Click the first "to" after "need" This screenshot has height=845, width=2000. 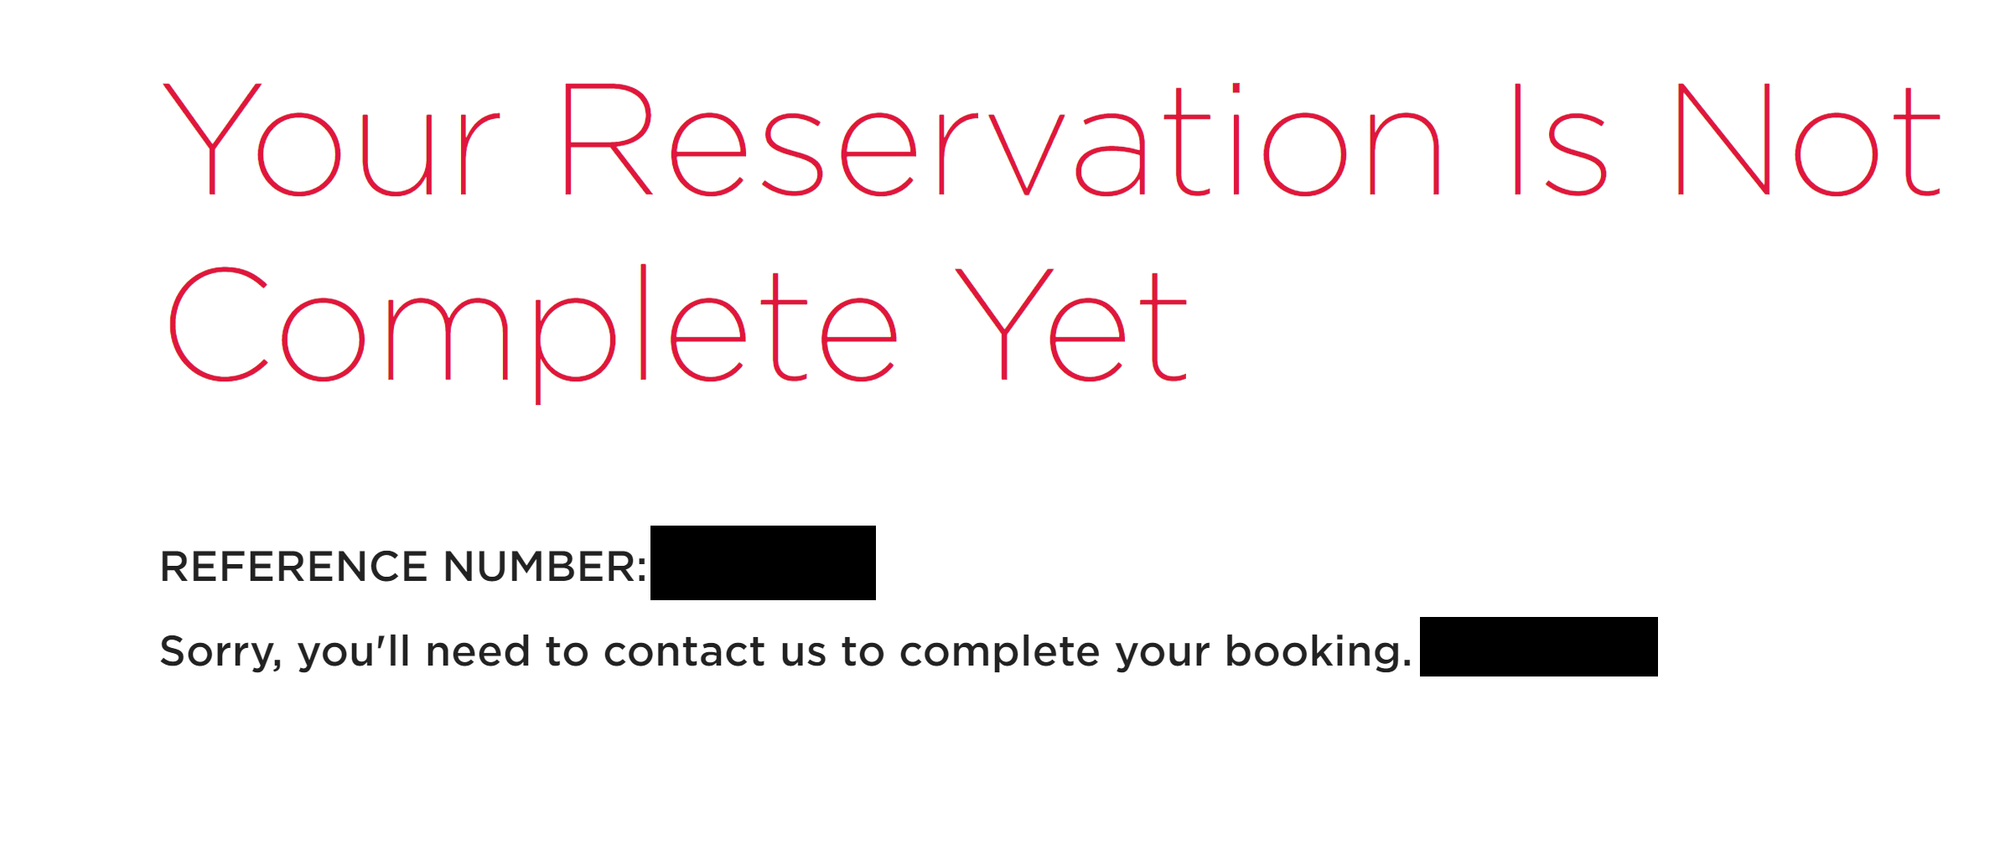point(566,652)
